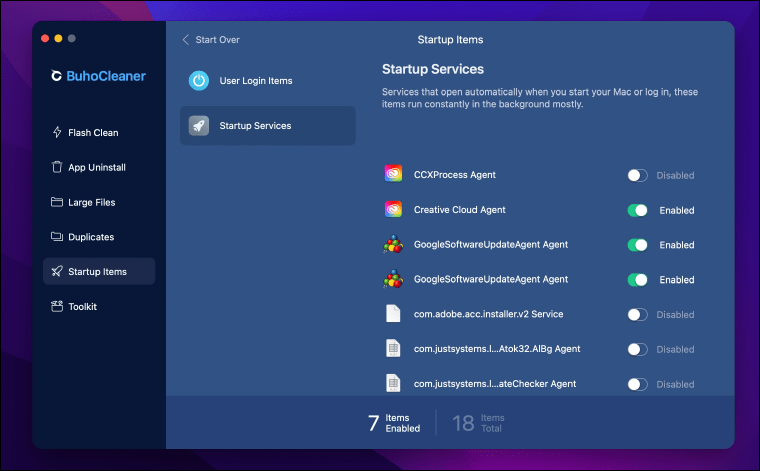Click the Startup Services heading

(x=433, y=69)
